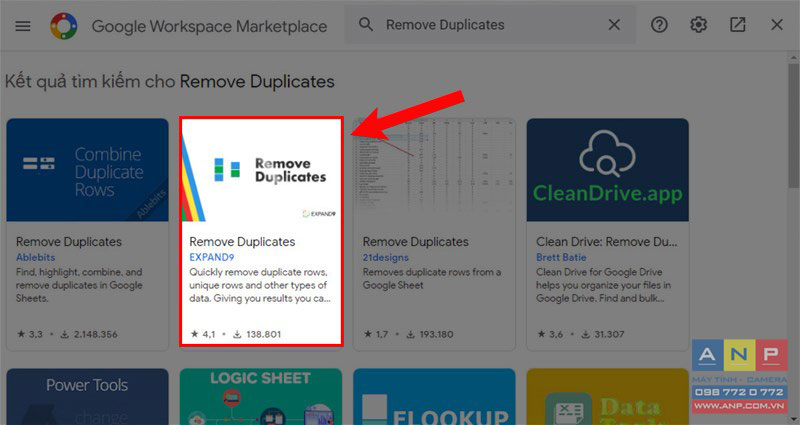Click the 1,7 rating on 21designs card
The width and height of the screenshot is (800, 425).
(x=376, y=335)
